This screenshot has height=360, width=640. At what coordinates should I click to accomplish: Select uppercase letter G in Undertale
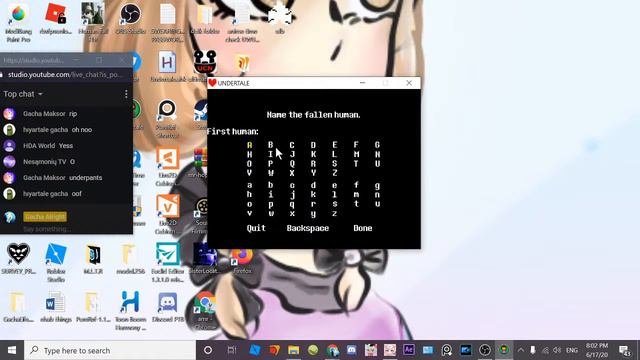point(378,145)
